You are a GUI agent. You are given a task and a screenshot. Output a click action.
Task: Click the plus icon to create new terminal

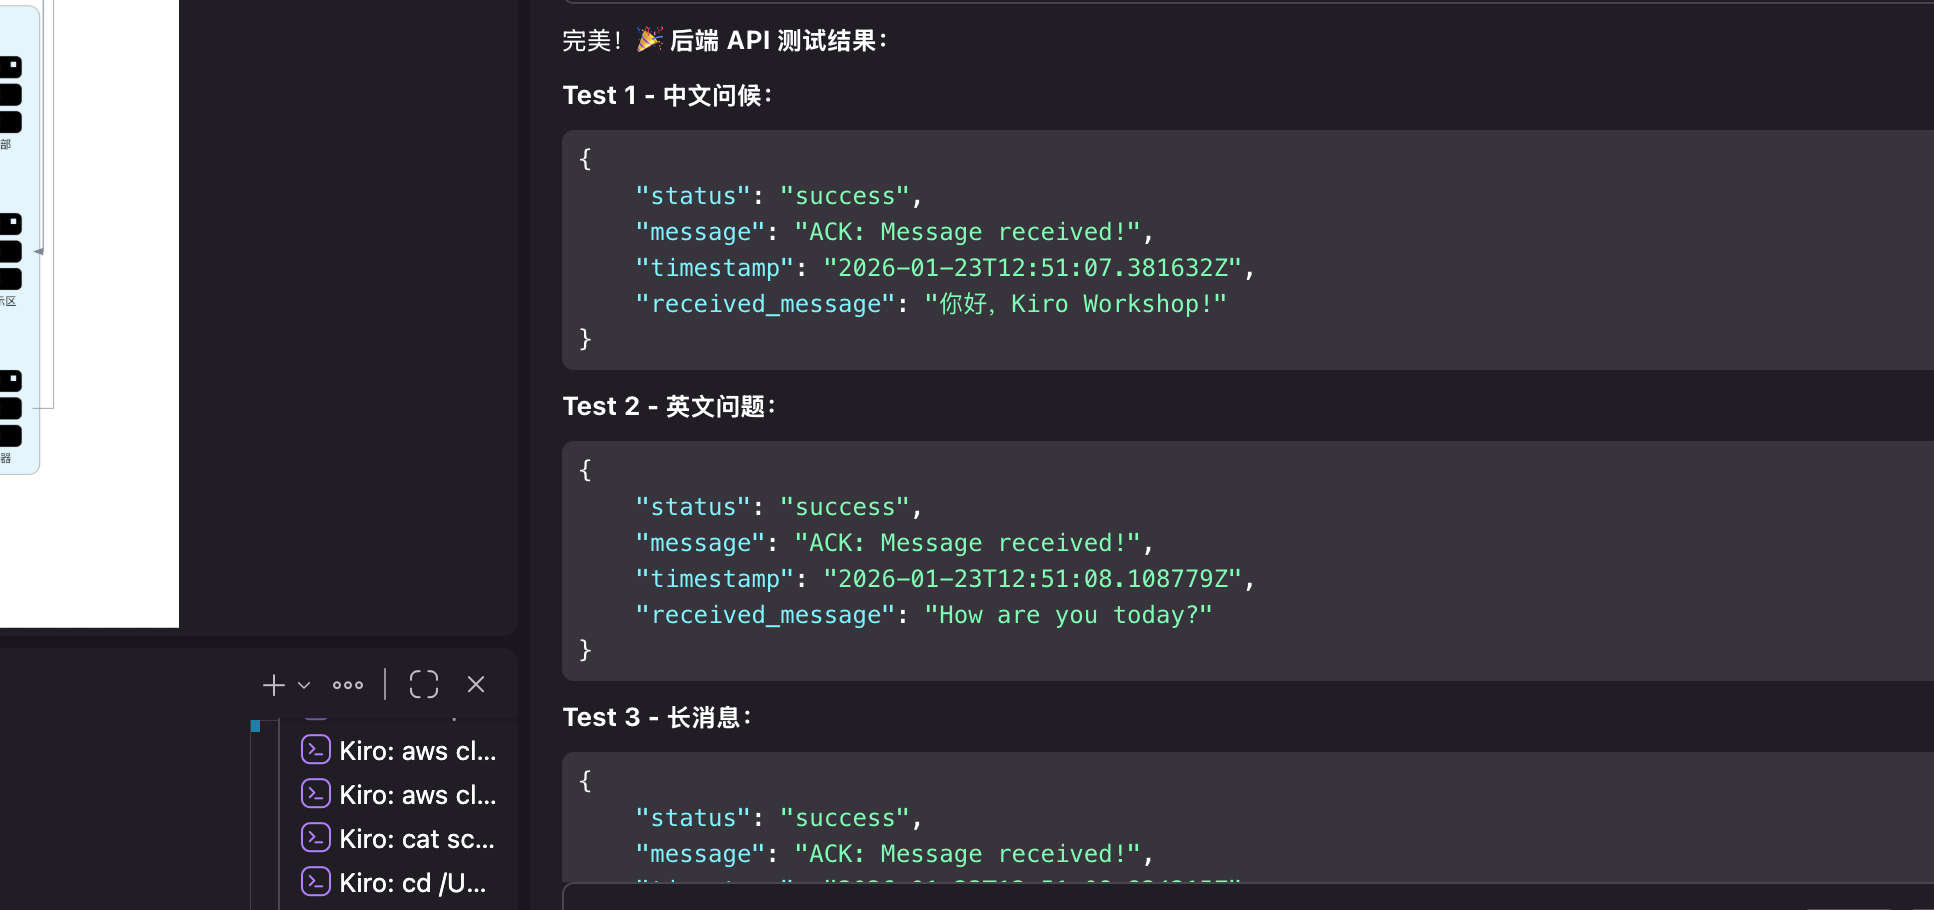pyautogui.click(x=273, y=685)
